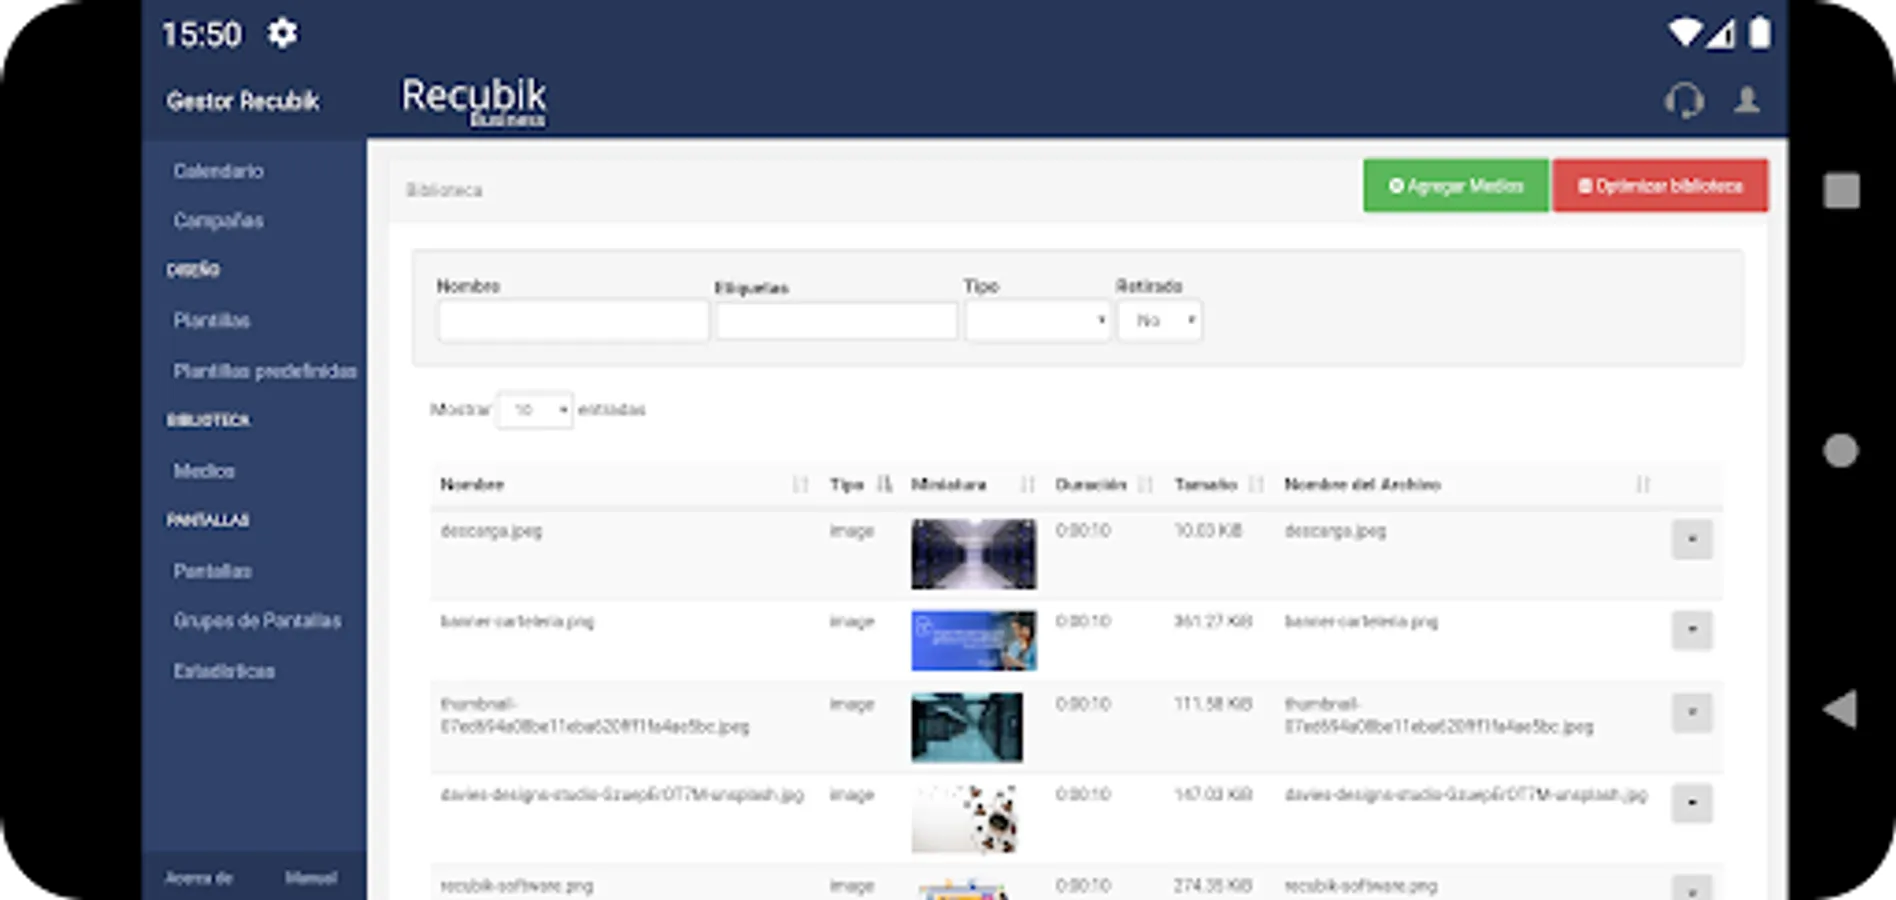Viewport: 1896px width, 900px height.
Task: Click the Nombre column header text
Action: 472,485
